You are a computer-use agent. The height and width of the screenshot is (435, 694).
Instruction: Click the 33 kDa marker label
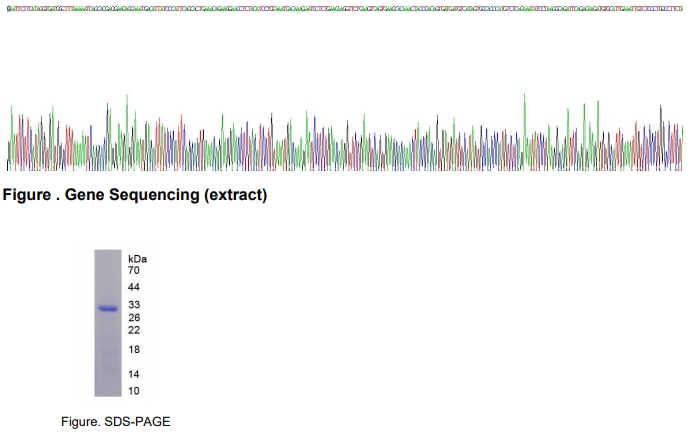(x=134, y=304)
